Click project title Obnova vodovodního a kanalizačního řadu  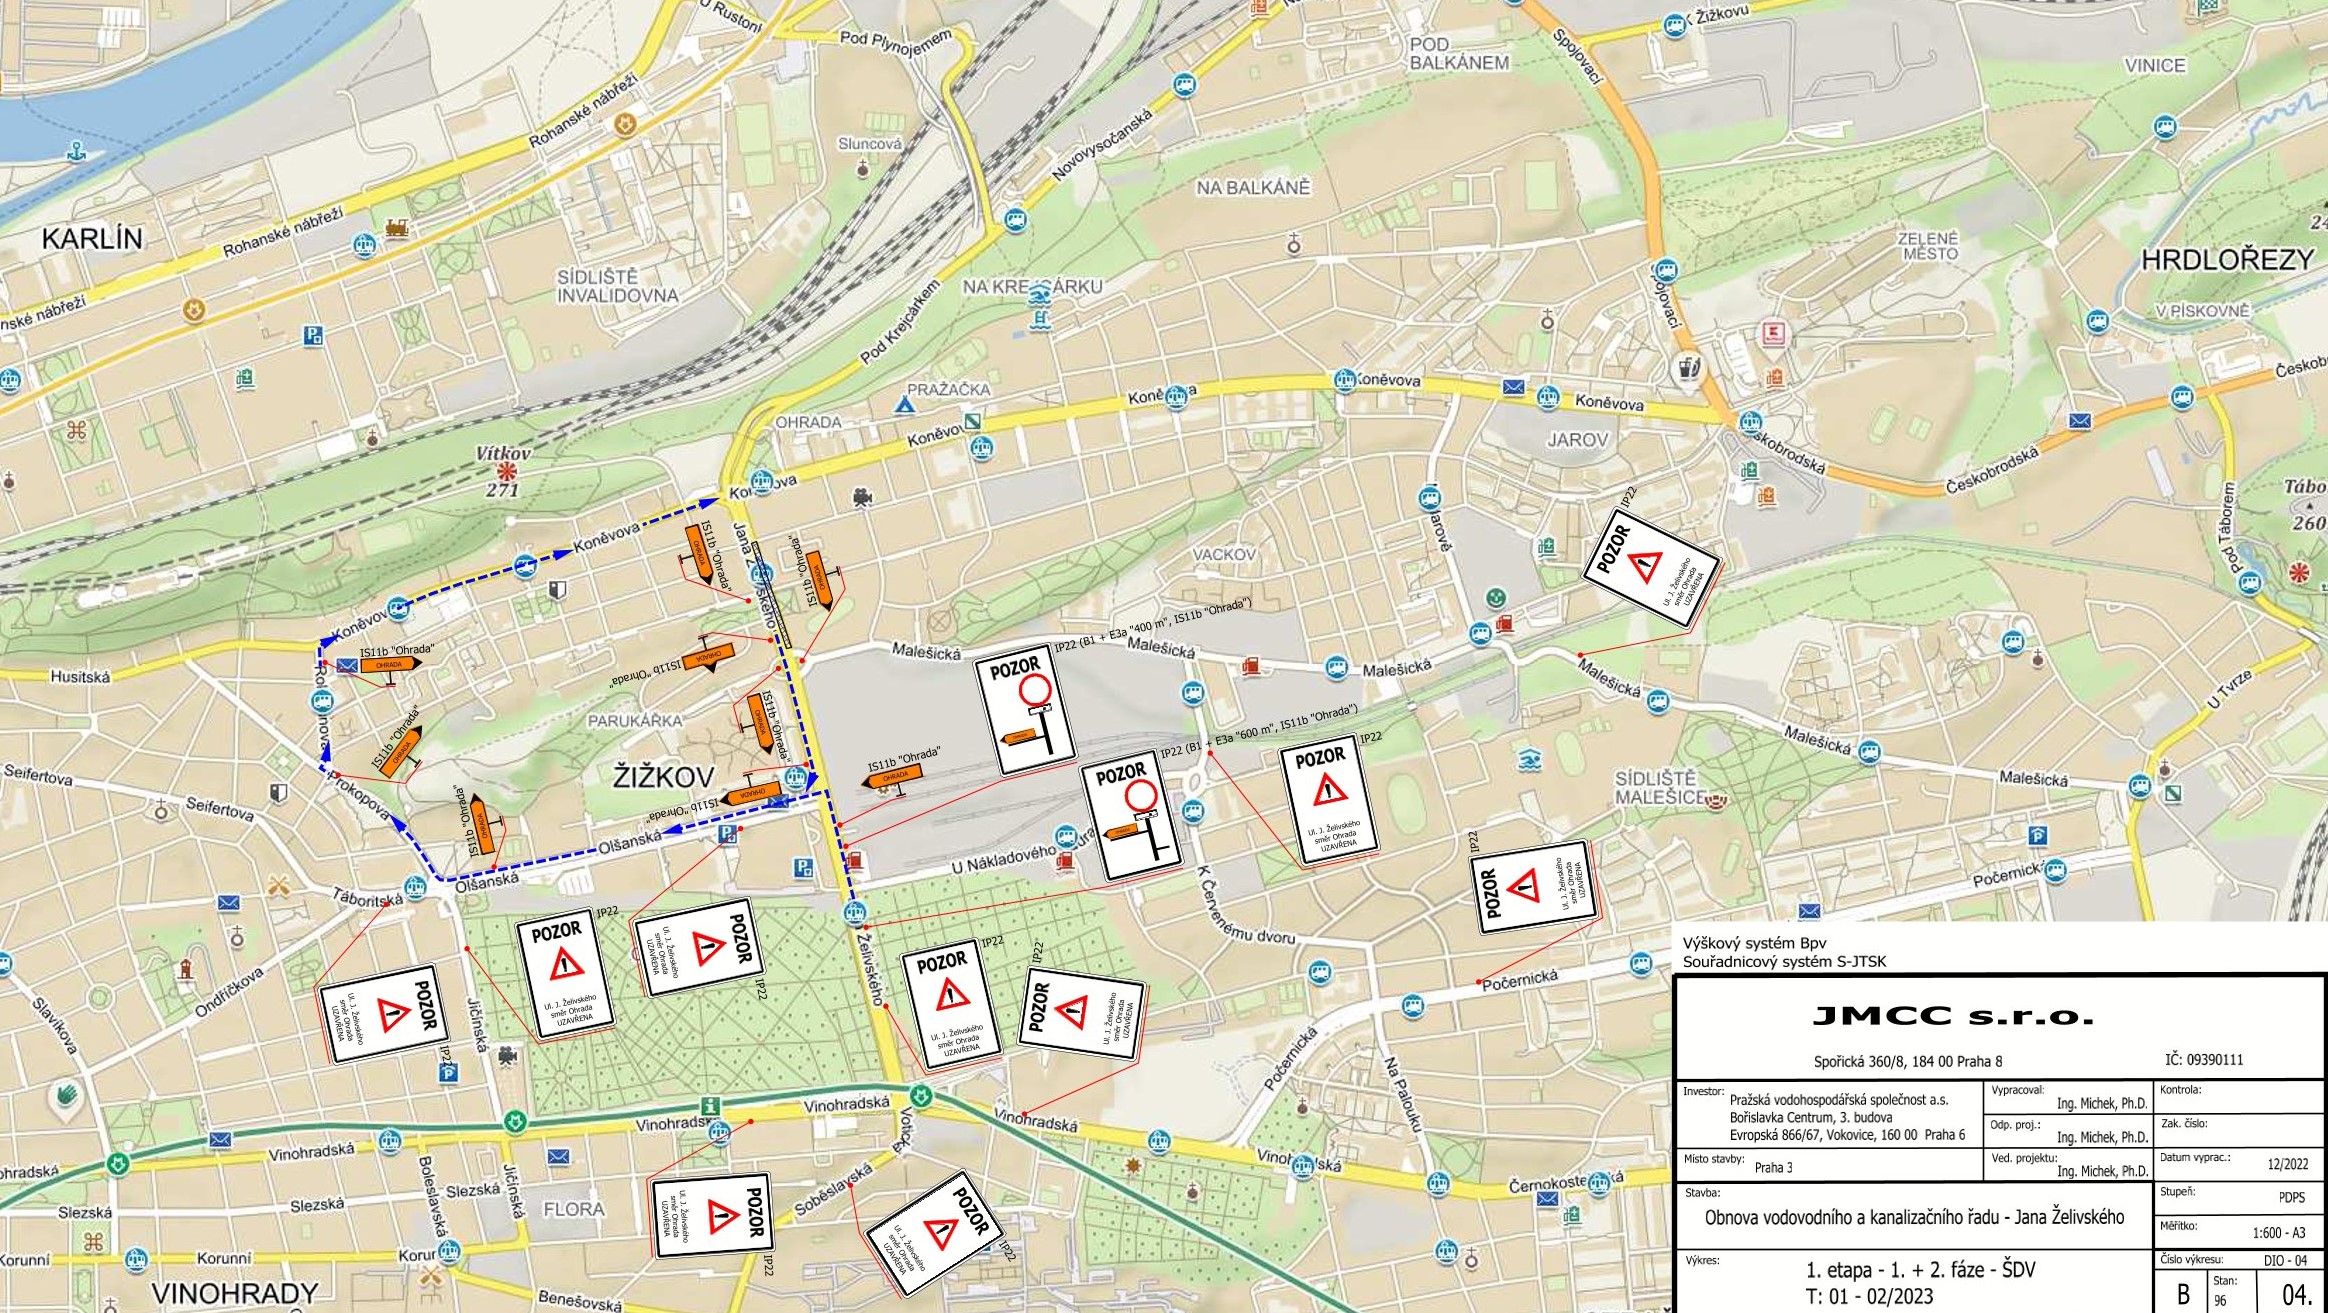pyautogui.click(x=1914, y=1217)
